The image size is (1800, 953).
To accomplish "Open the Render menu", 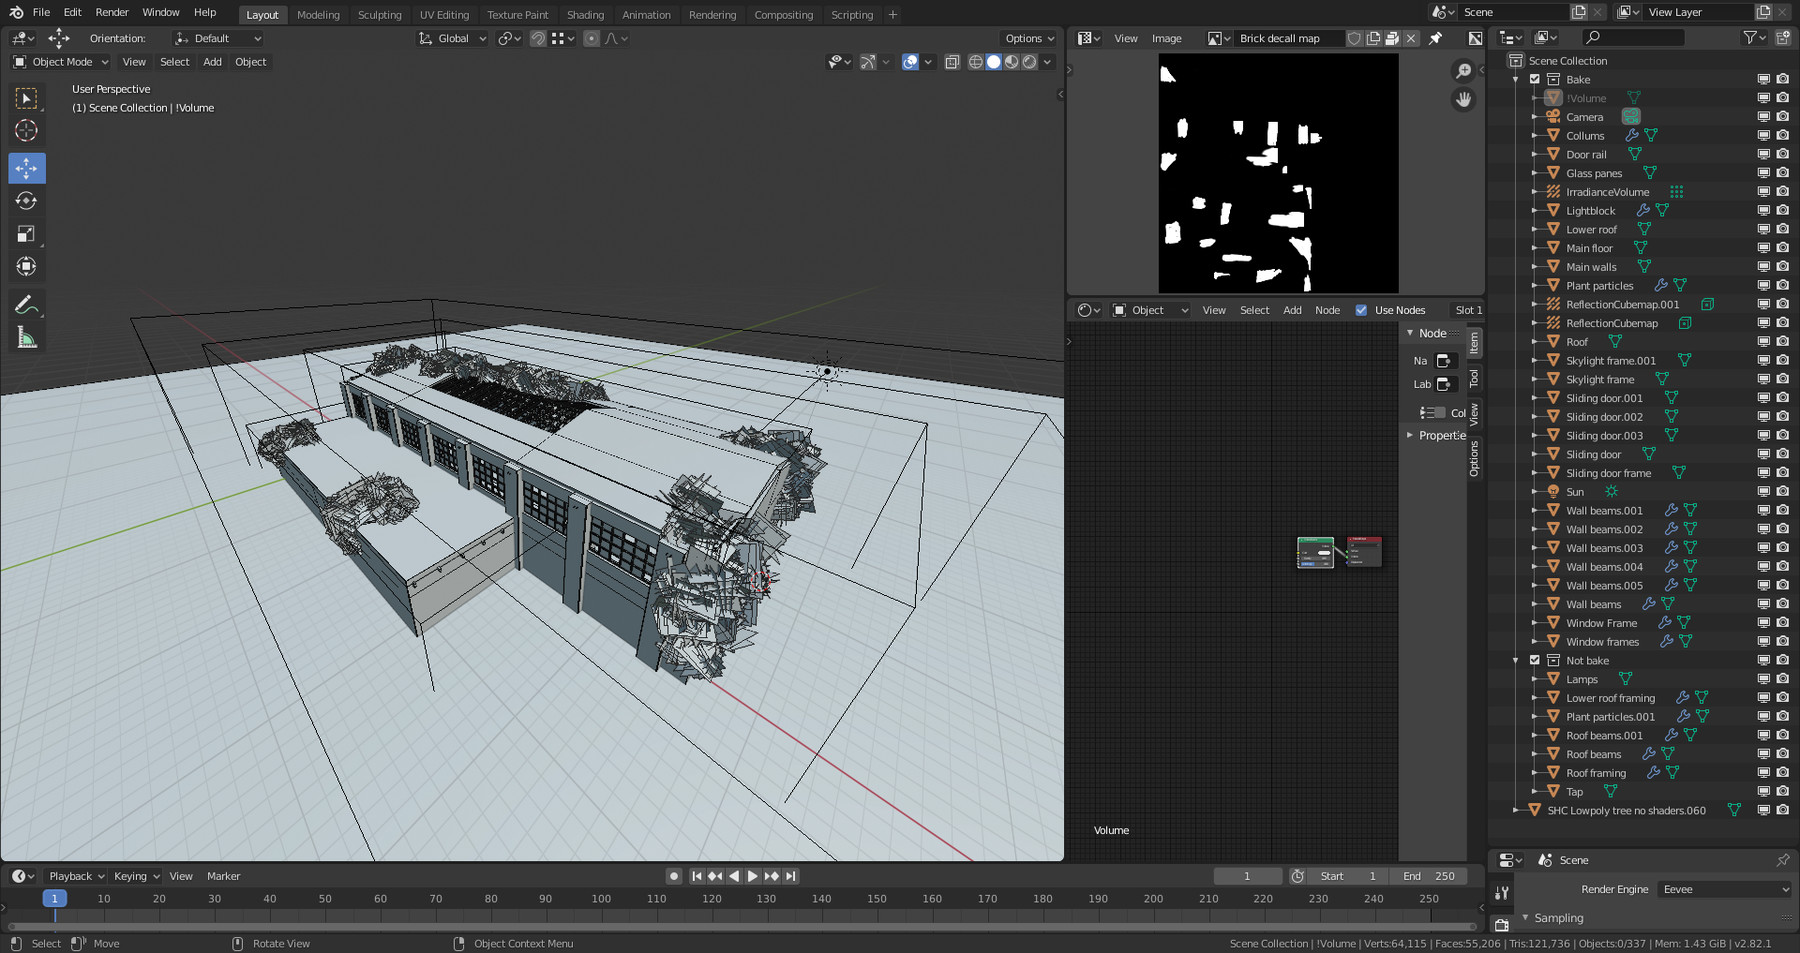I will tap(112, 12).
